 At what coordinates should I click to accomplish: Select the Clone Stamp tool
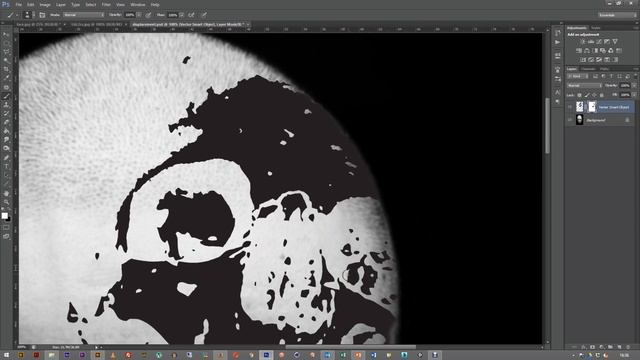coord(6,104)
